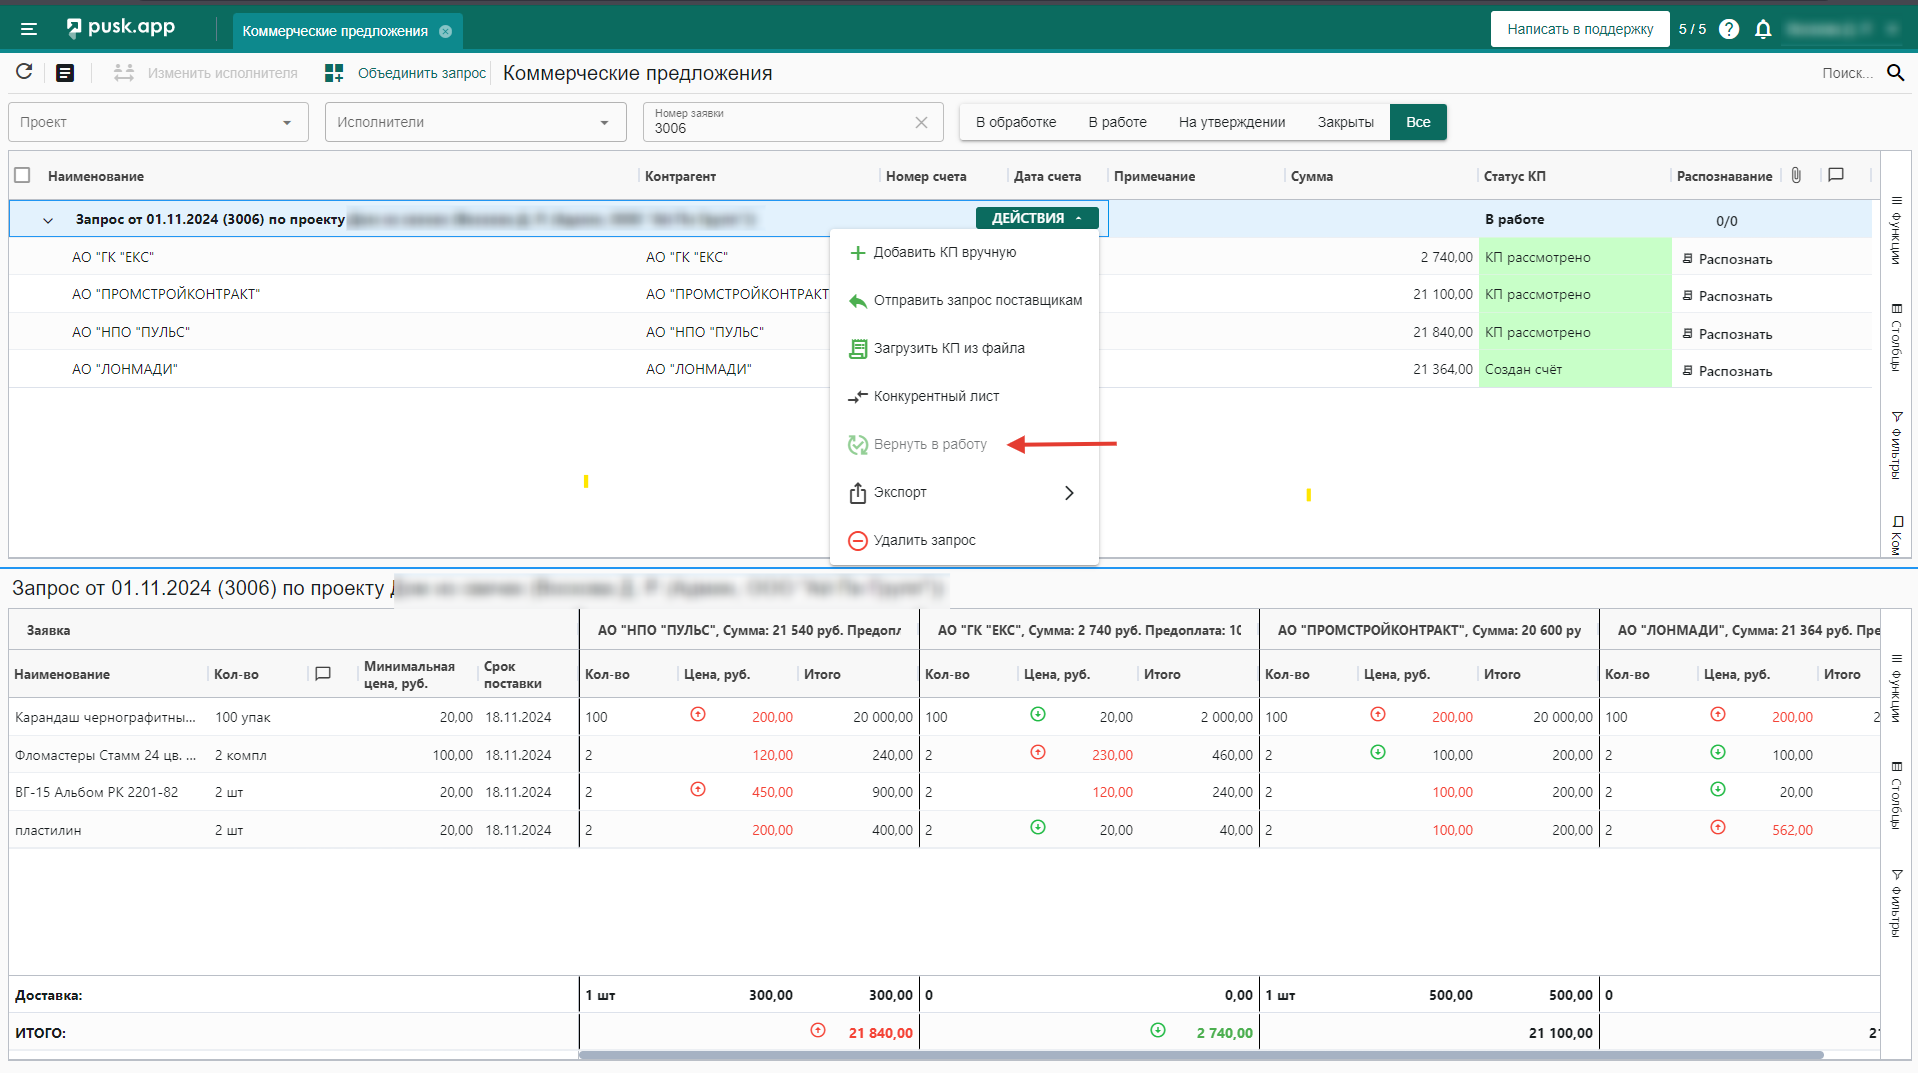This screenshot has height=1073, width=1918.
Task: Click the document list icon in toolbar
Action: (65, 72)
